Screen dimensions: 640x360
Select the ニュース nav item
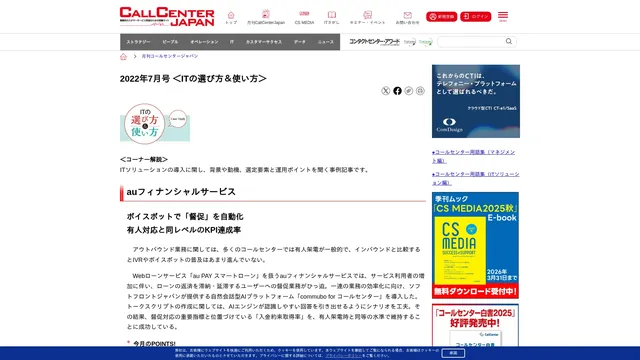pyautogui.click(x=326, y=42)
